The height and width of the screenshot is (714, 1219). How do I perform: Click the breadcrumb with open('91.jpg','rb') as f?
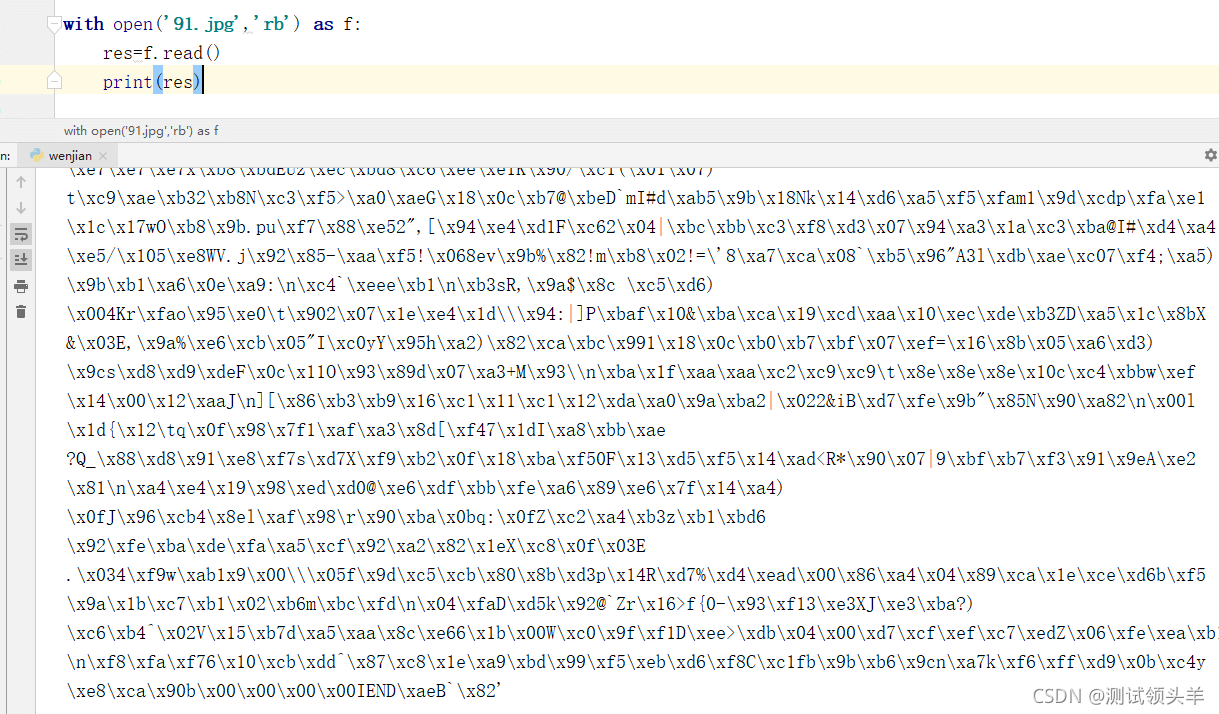(141, 130)
